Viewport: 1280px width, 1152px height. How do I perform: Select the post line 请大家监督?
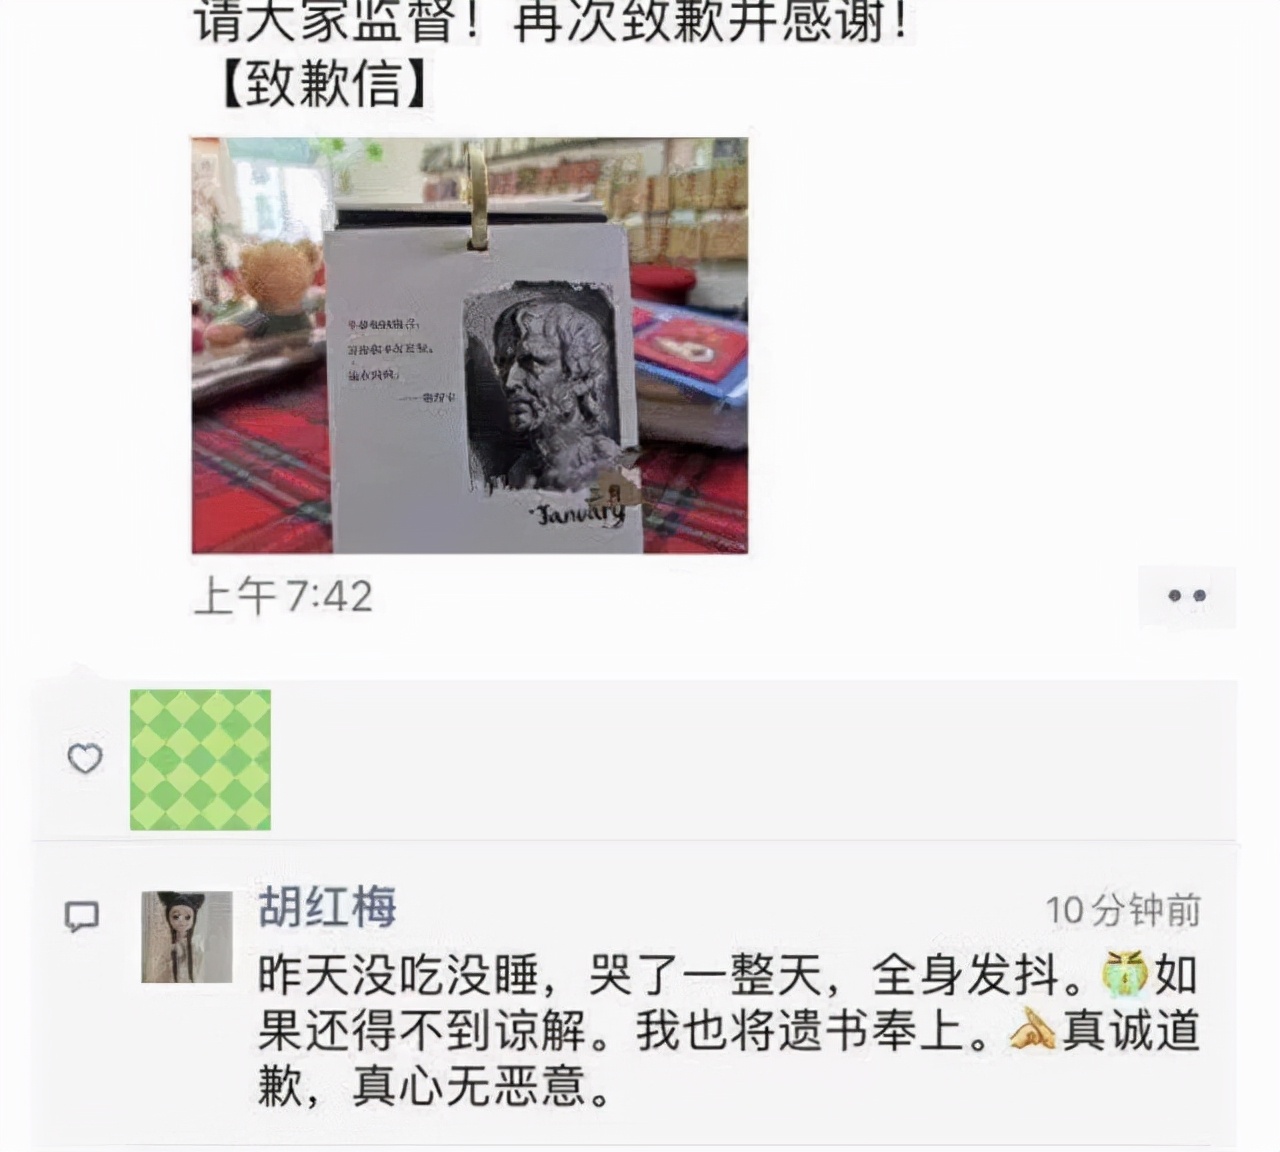click(553, 20)
